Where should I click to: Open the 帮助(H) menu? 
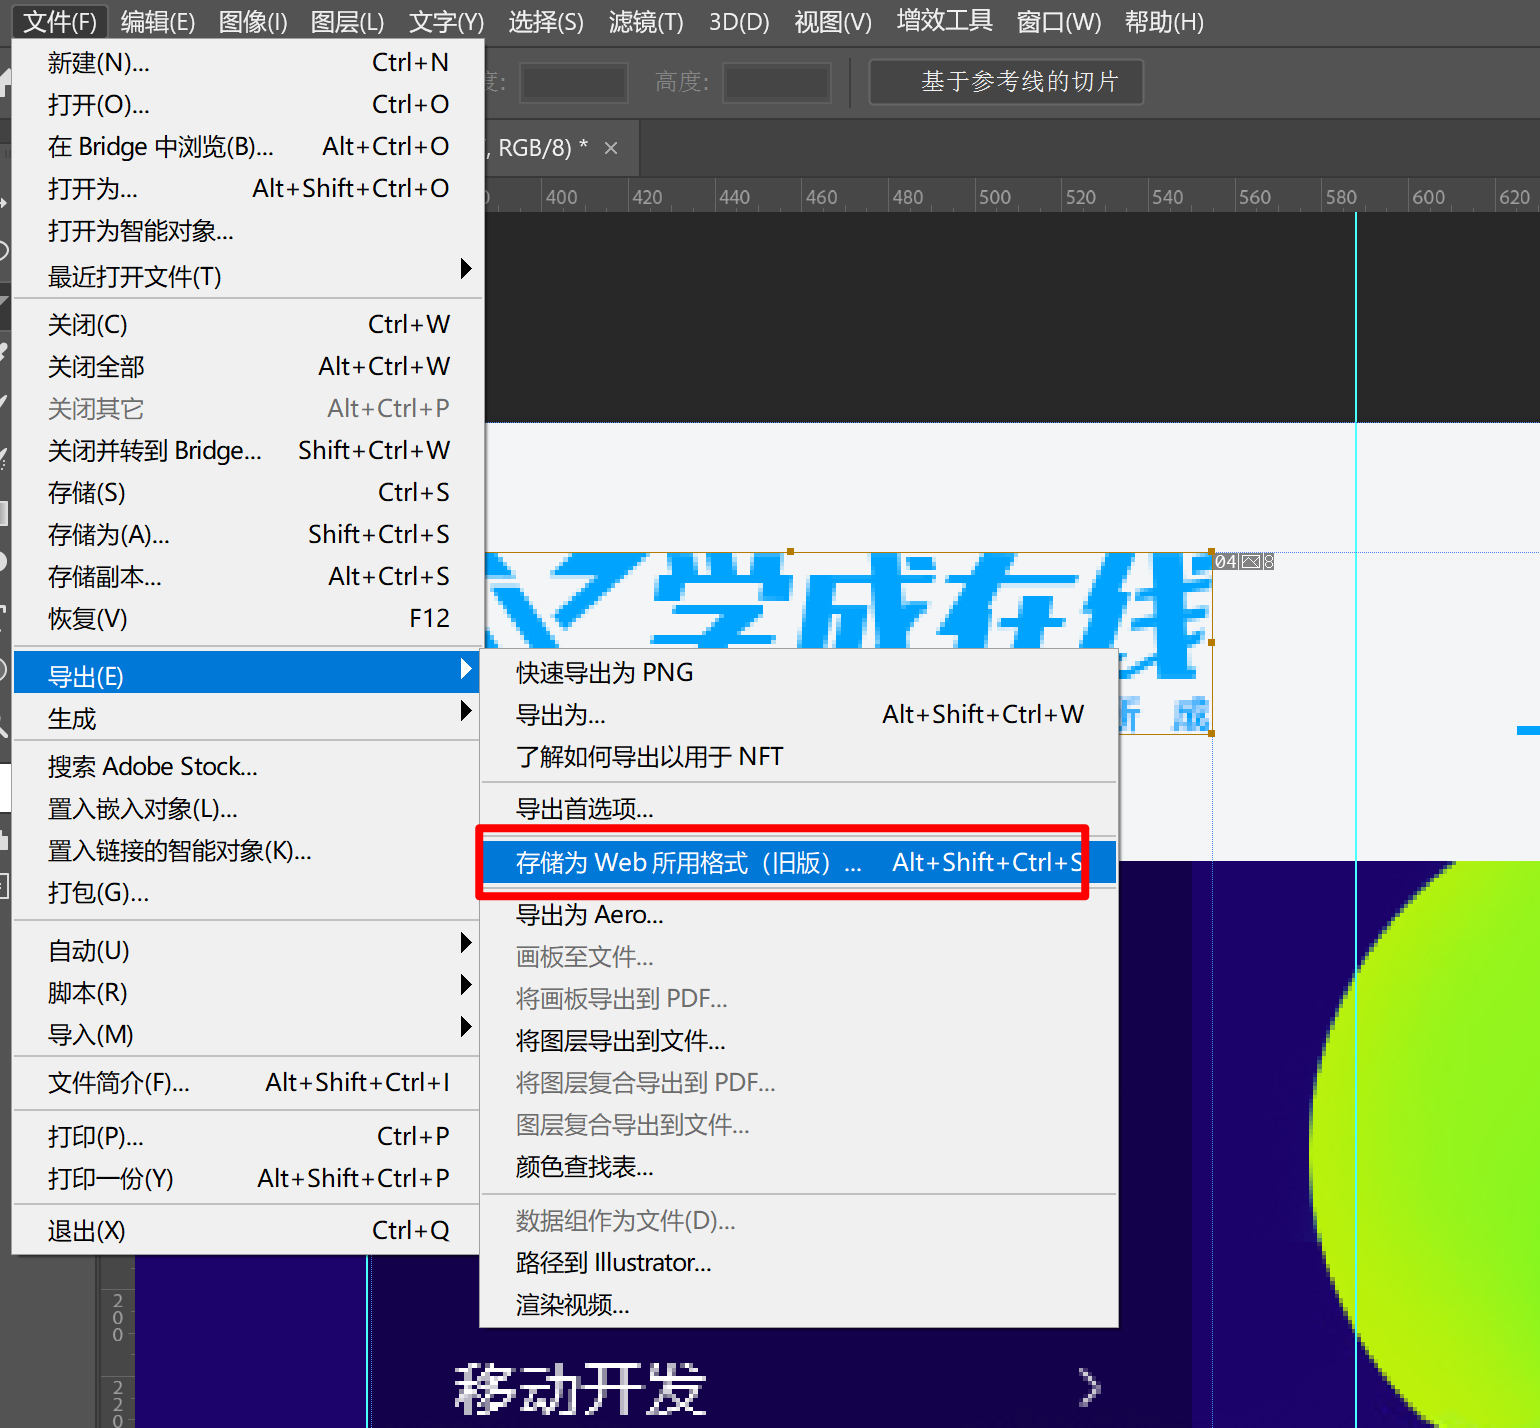(x=1163, y=21)
